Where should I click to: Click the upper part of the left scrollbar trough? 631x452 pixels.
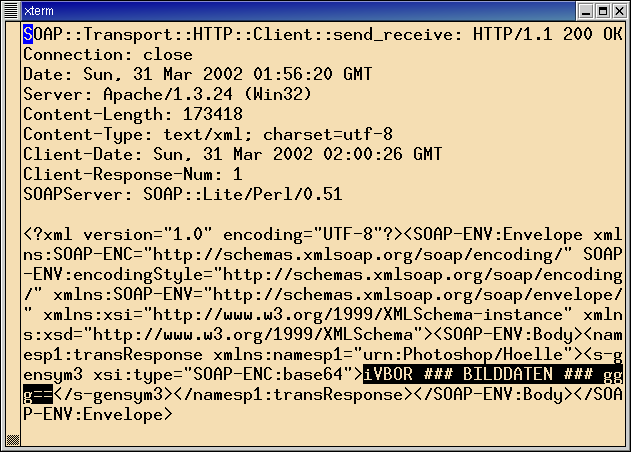[13, 121]
